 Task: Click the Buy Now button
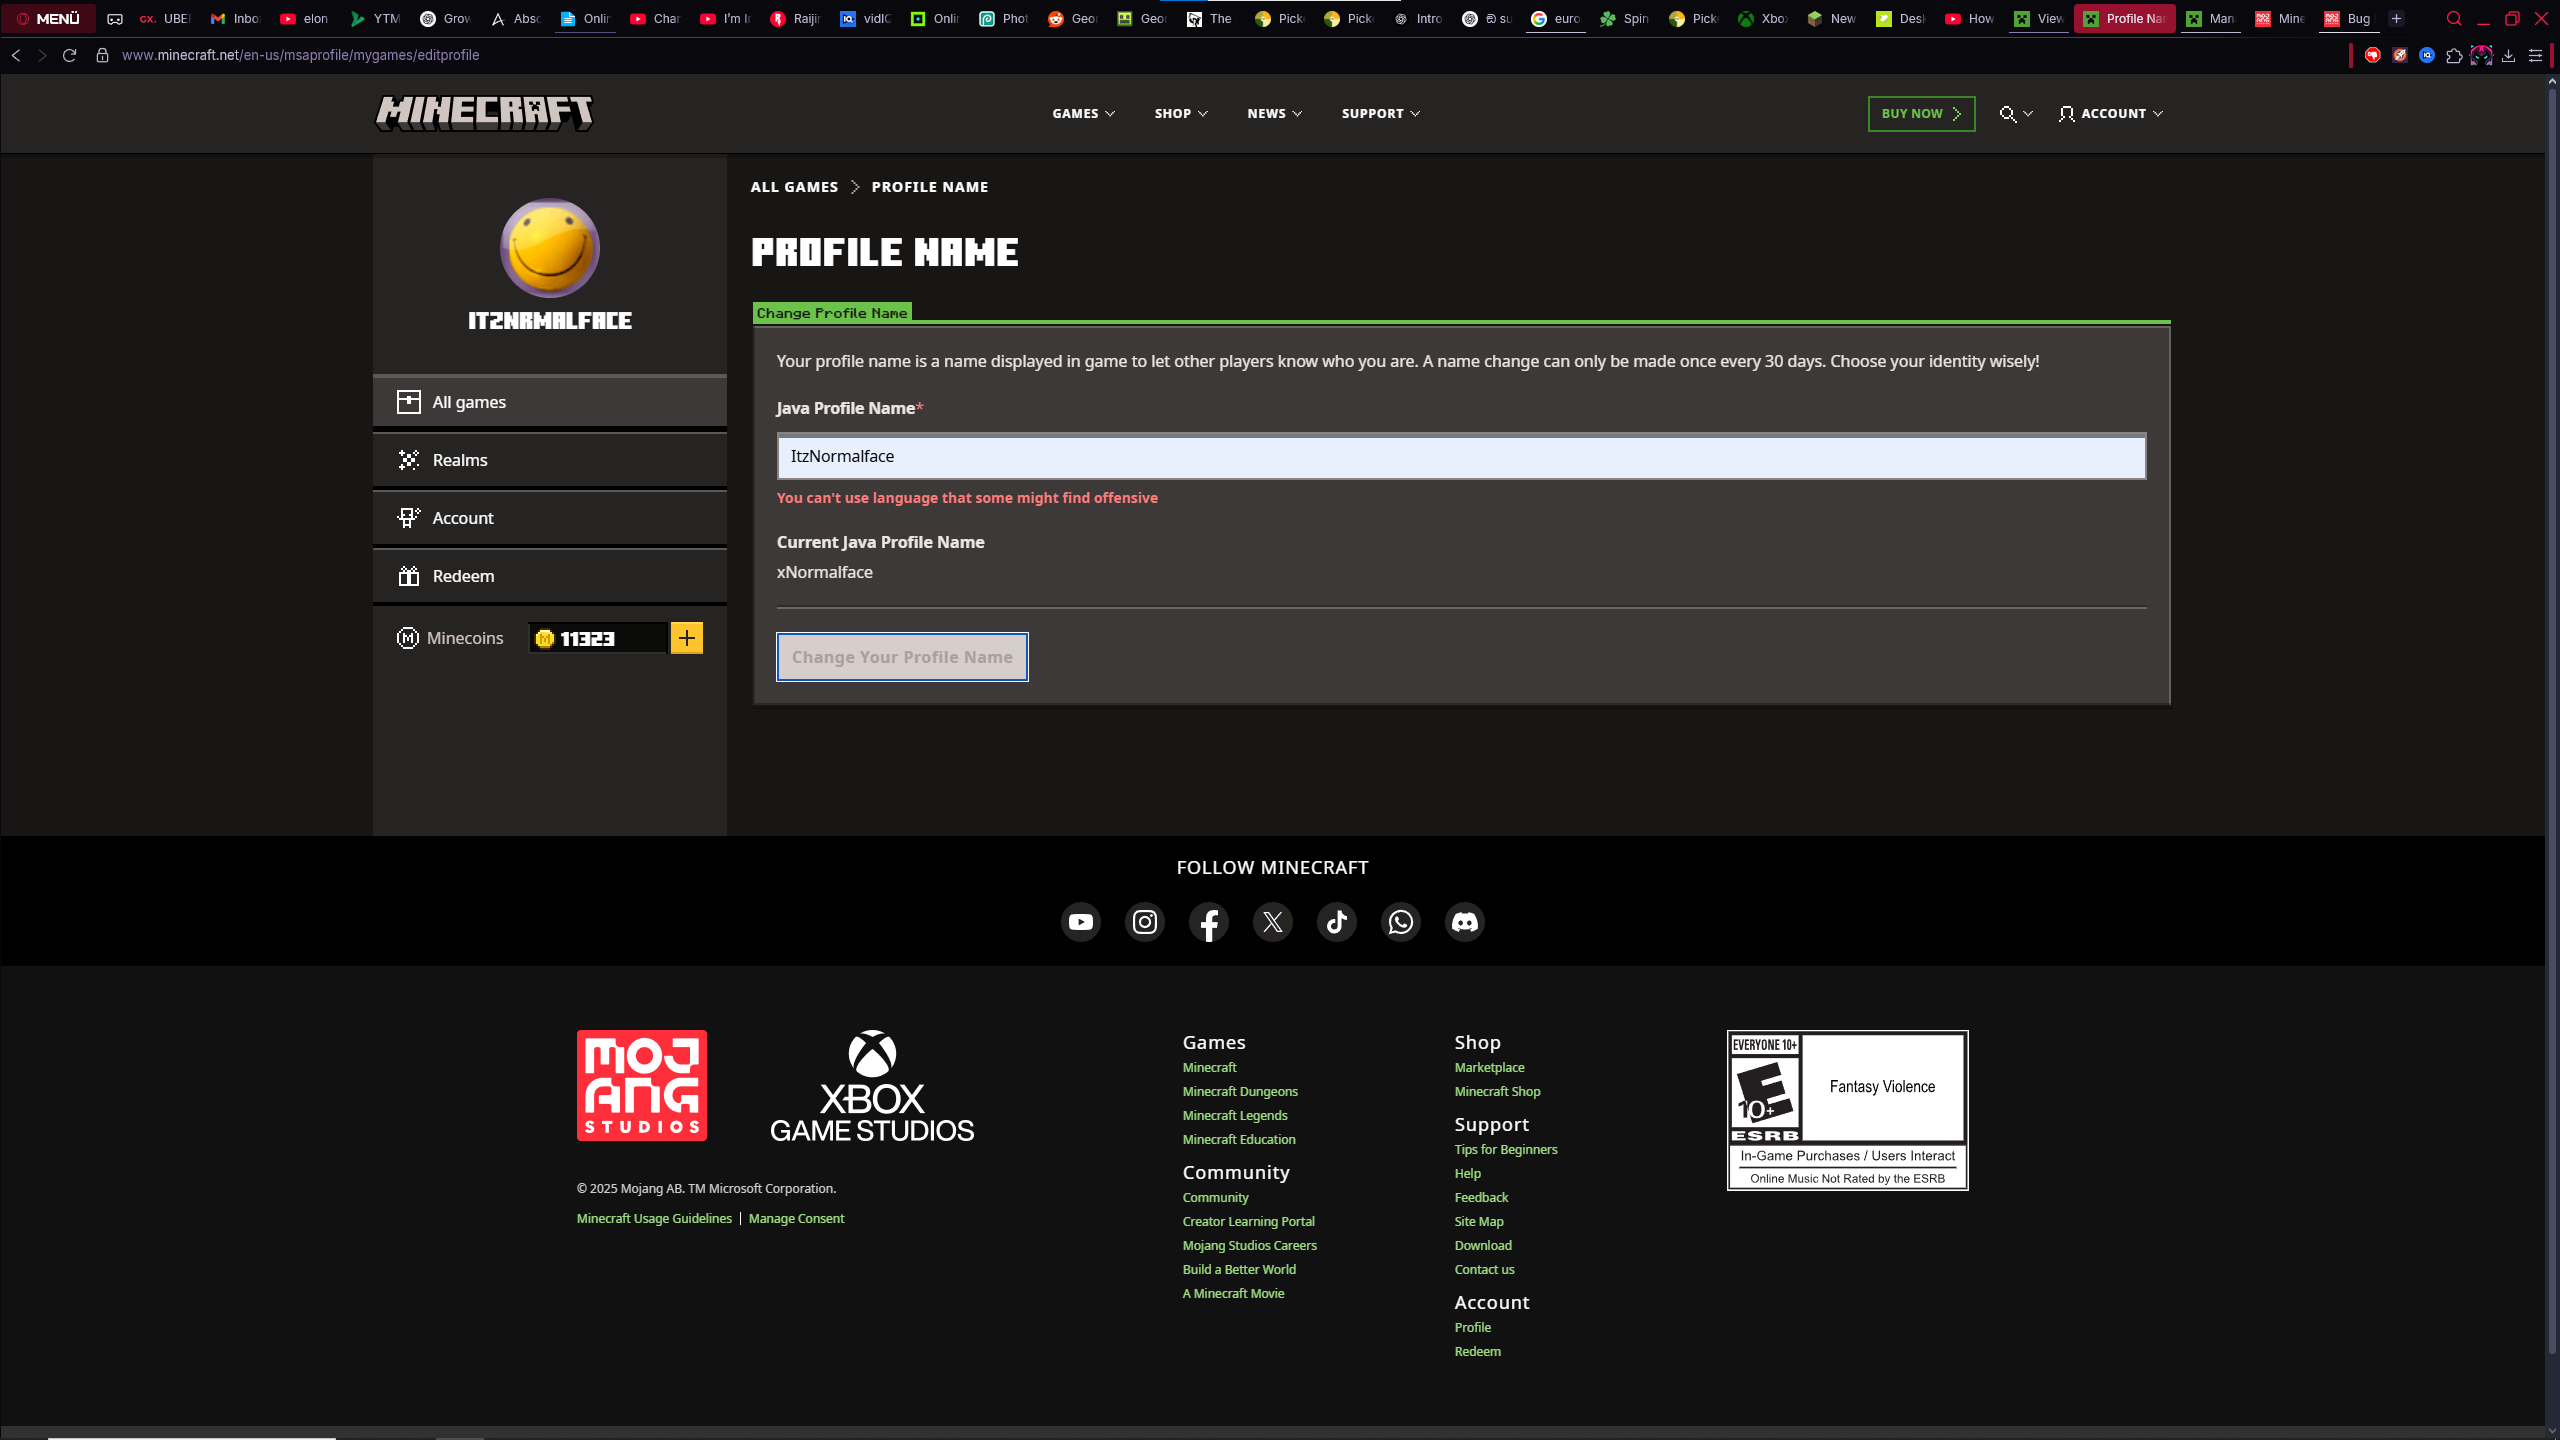coord(1921,114)
